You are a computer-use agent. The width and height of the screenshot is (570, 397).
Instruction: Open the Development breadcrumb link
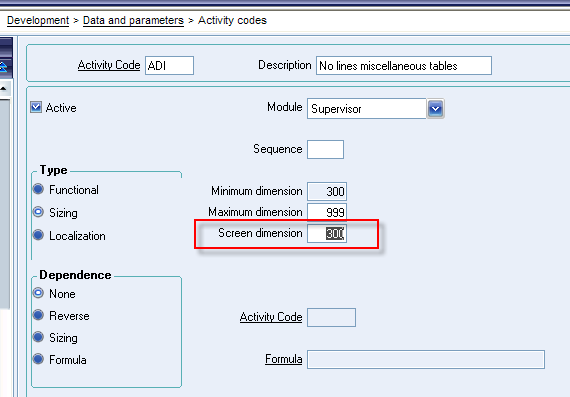[38, 20]
